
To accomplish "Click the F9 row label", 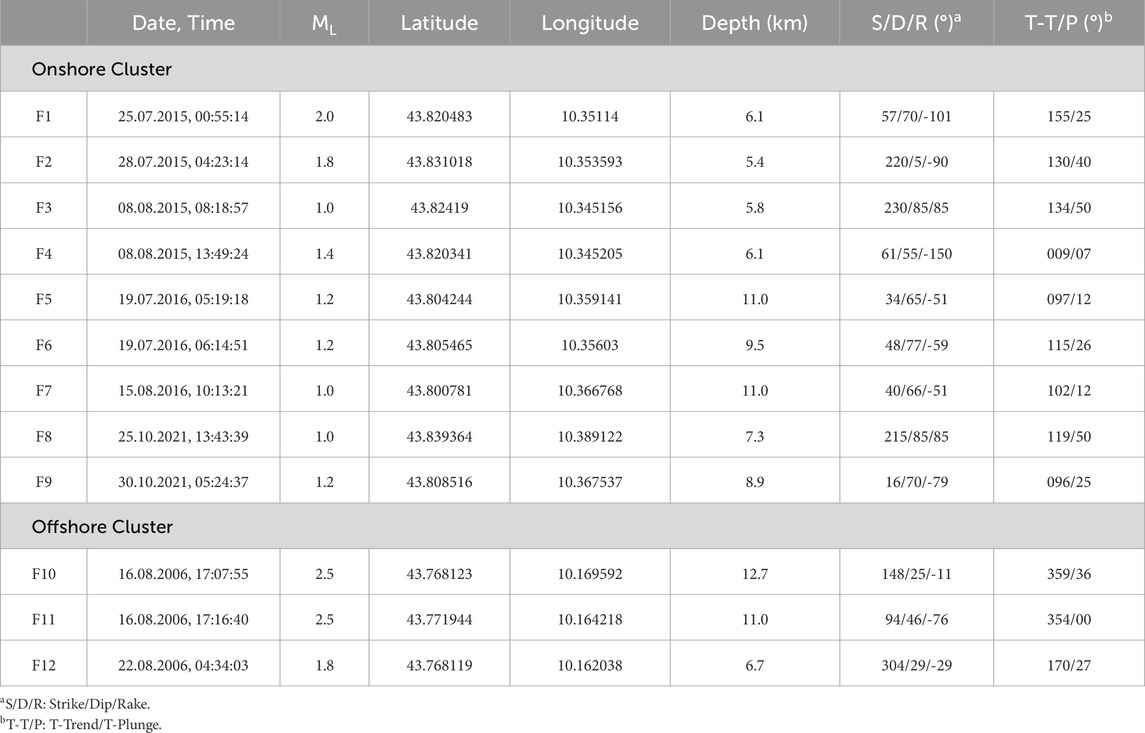I will [44, 483].
